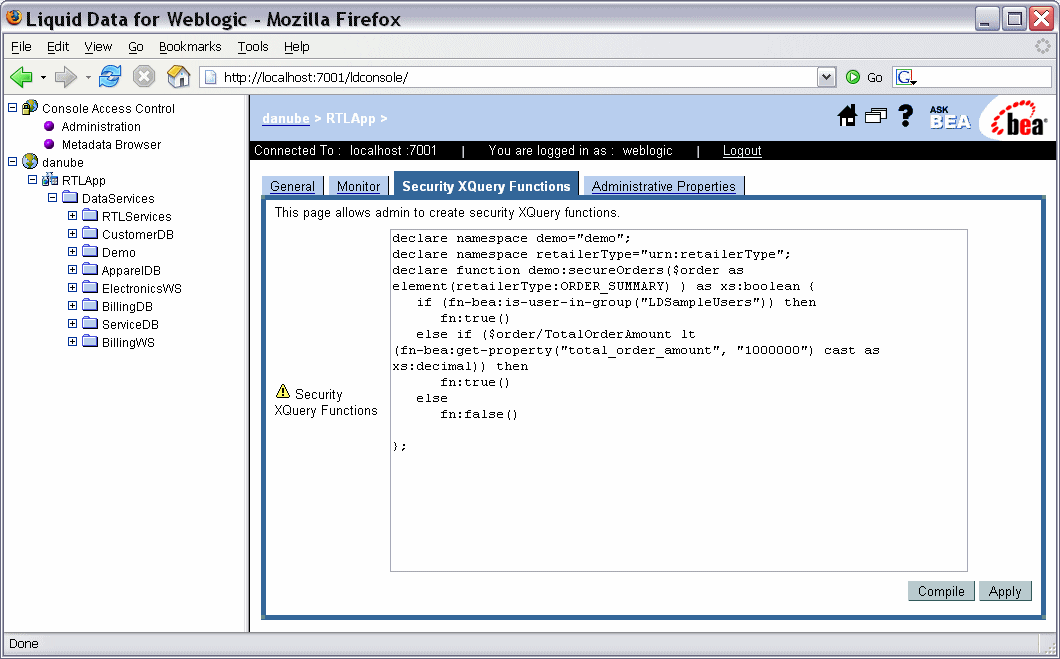Viewport: 1060px width, 659px height.
Task: Select the Administration purple bullet icon
Action: pos(49,126)
